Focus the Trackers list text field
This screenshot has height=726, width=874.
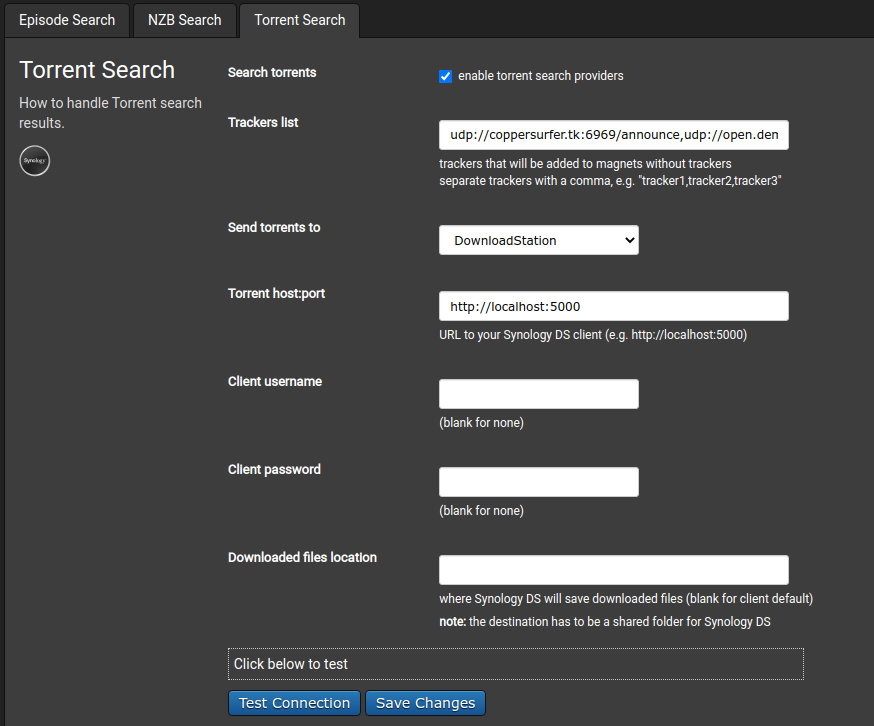click(613, 135)
